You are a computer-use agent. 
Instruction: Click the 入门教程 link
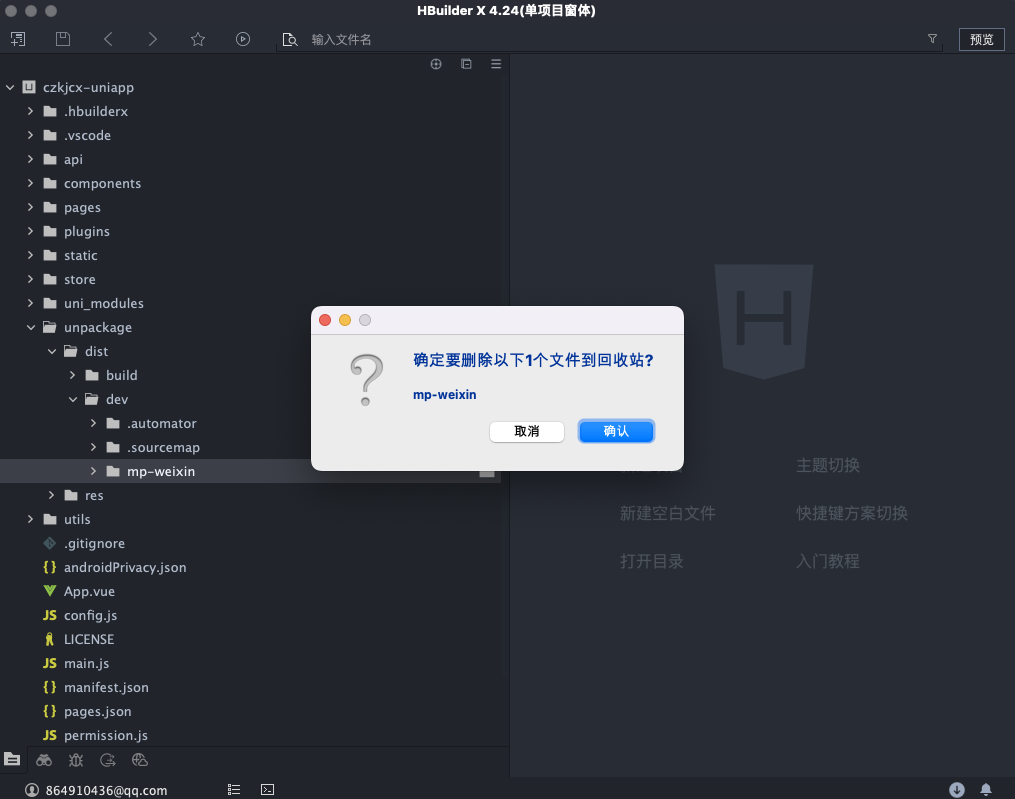(828, 561)
